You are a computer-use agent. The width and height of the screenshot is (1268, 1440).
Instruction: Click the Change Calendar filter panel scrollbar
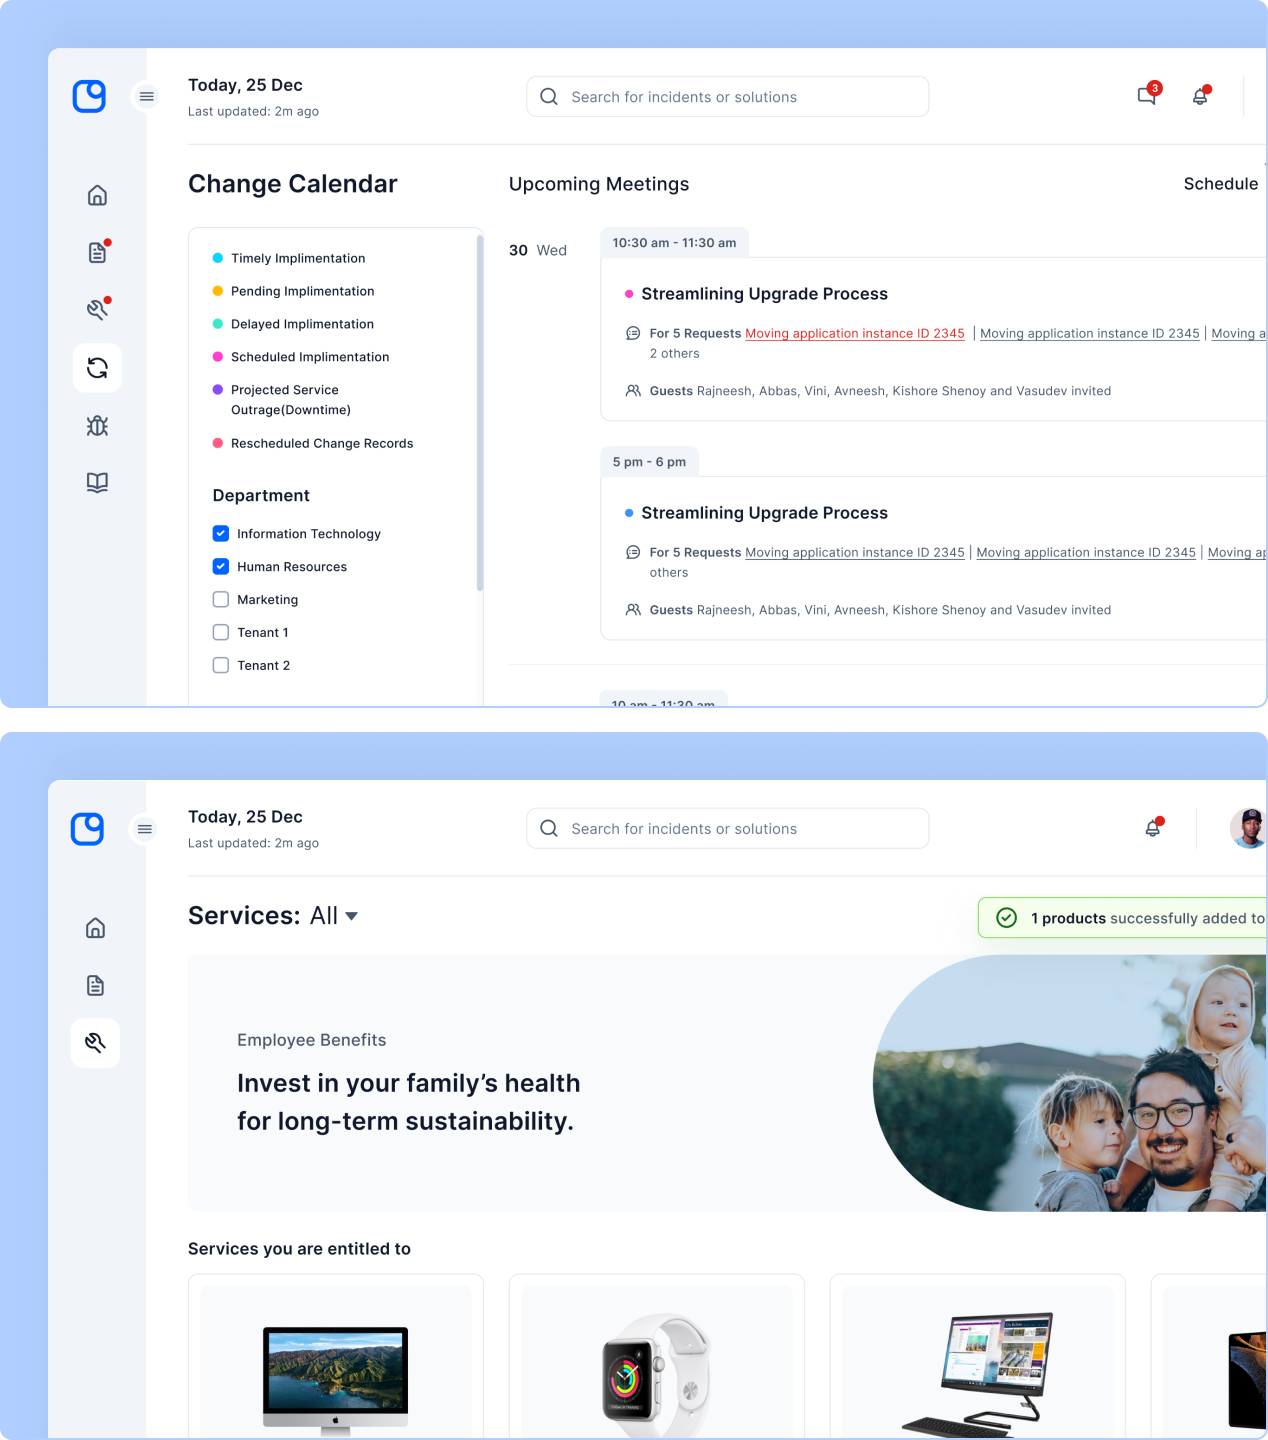click(x=480, y=413)
